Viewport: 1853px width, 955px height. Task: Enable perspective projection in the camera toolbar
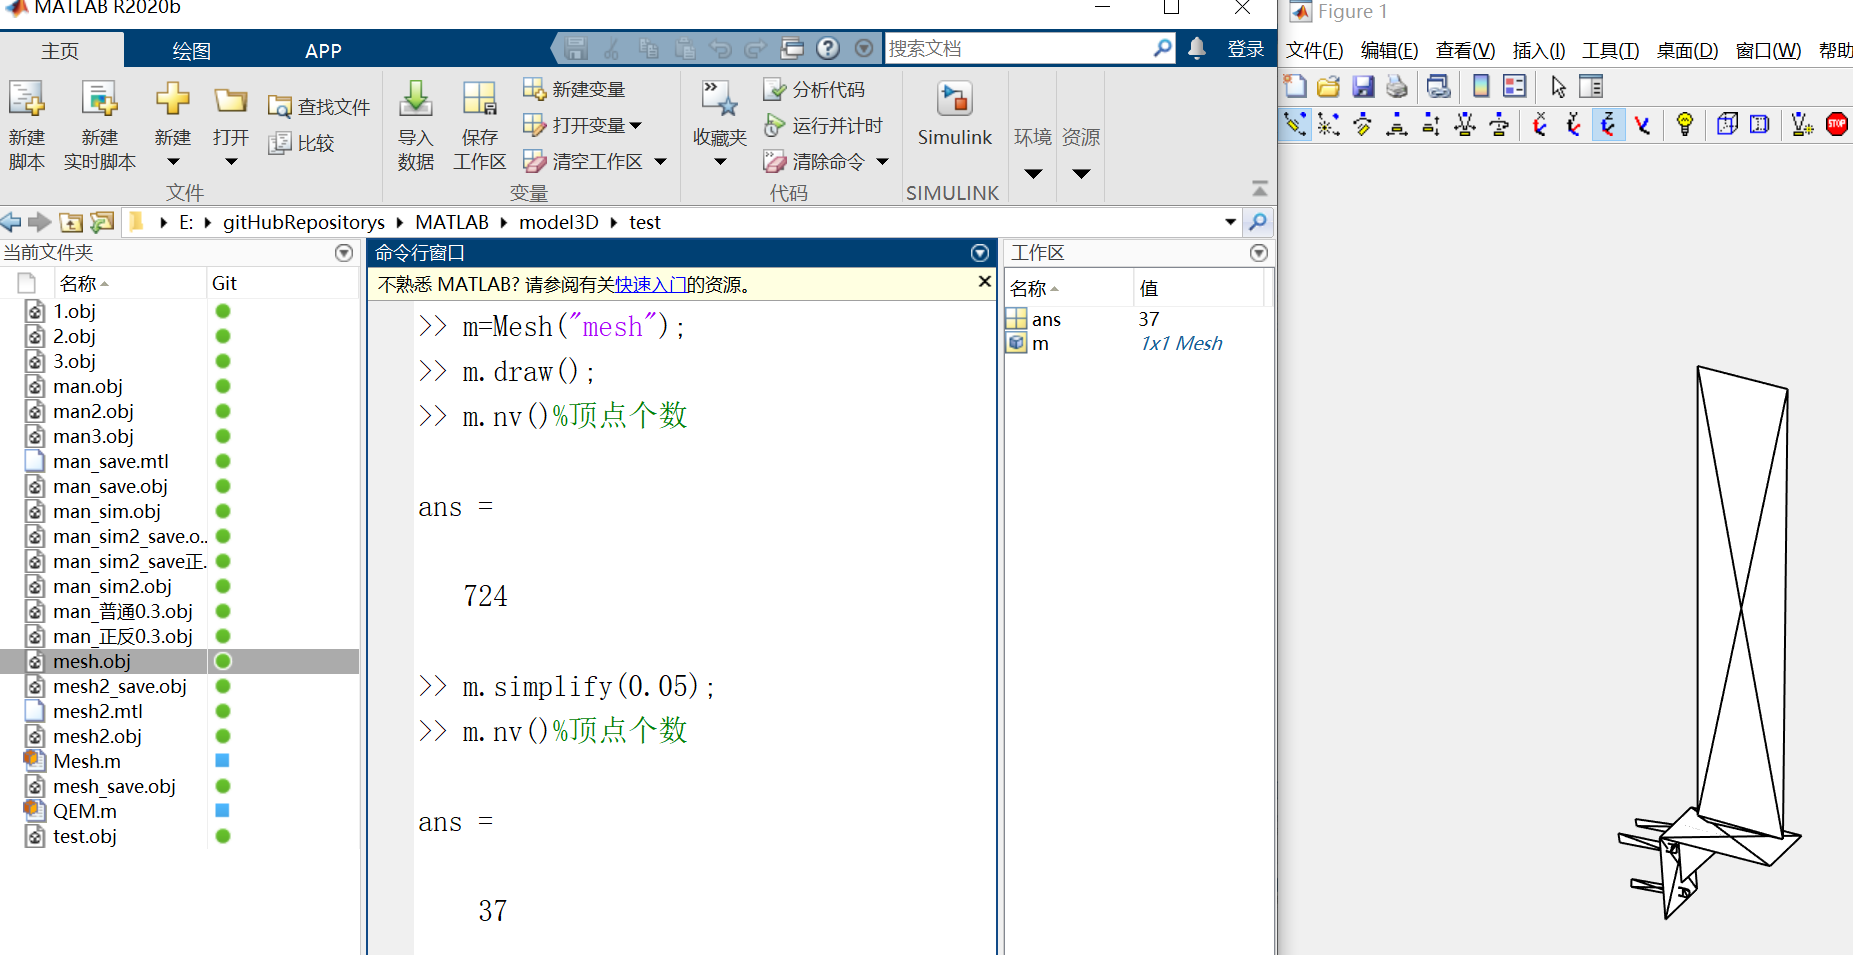coord(1761,125)
